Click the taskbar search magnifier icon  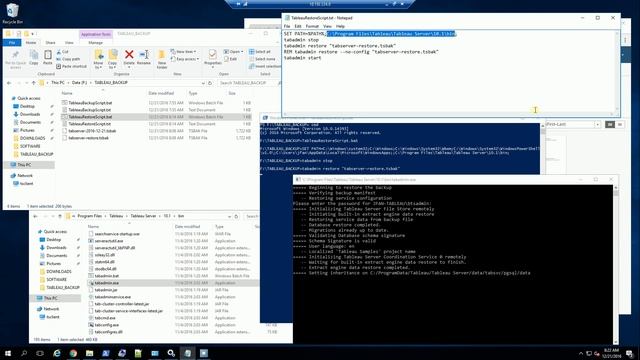(24, 353)
